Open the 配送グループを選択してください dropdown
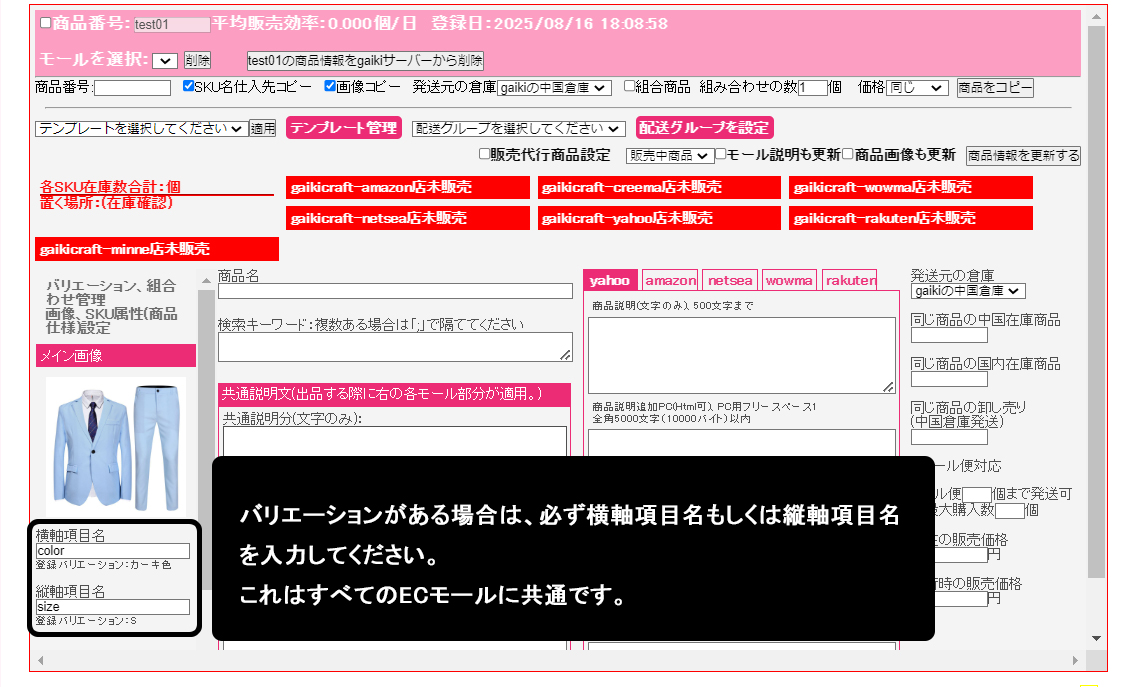 518,129
